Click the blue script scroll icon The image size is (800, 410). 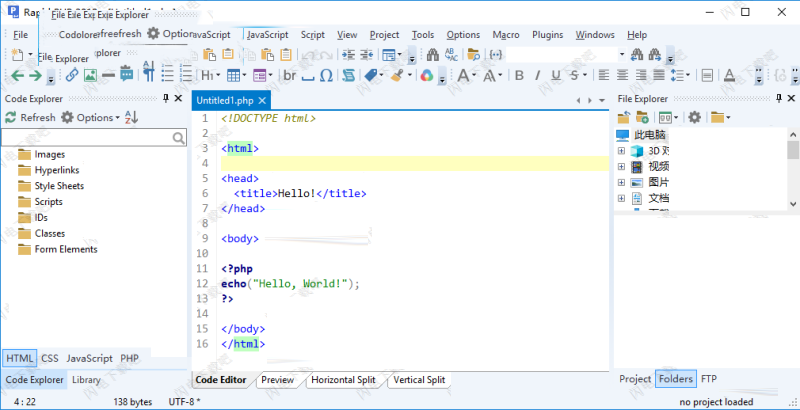point(348,75)
